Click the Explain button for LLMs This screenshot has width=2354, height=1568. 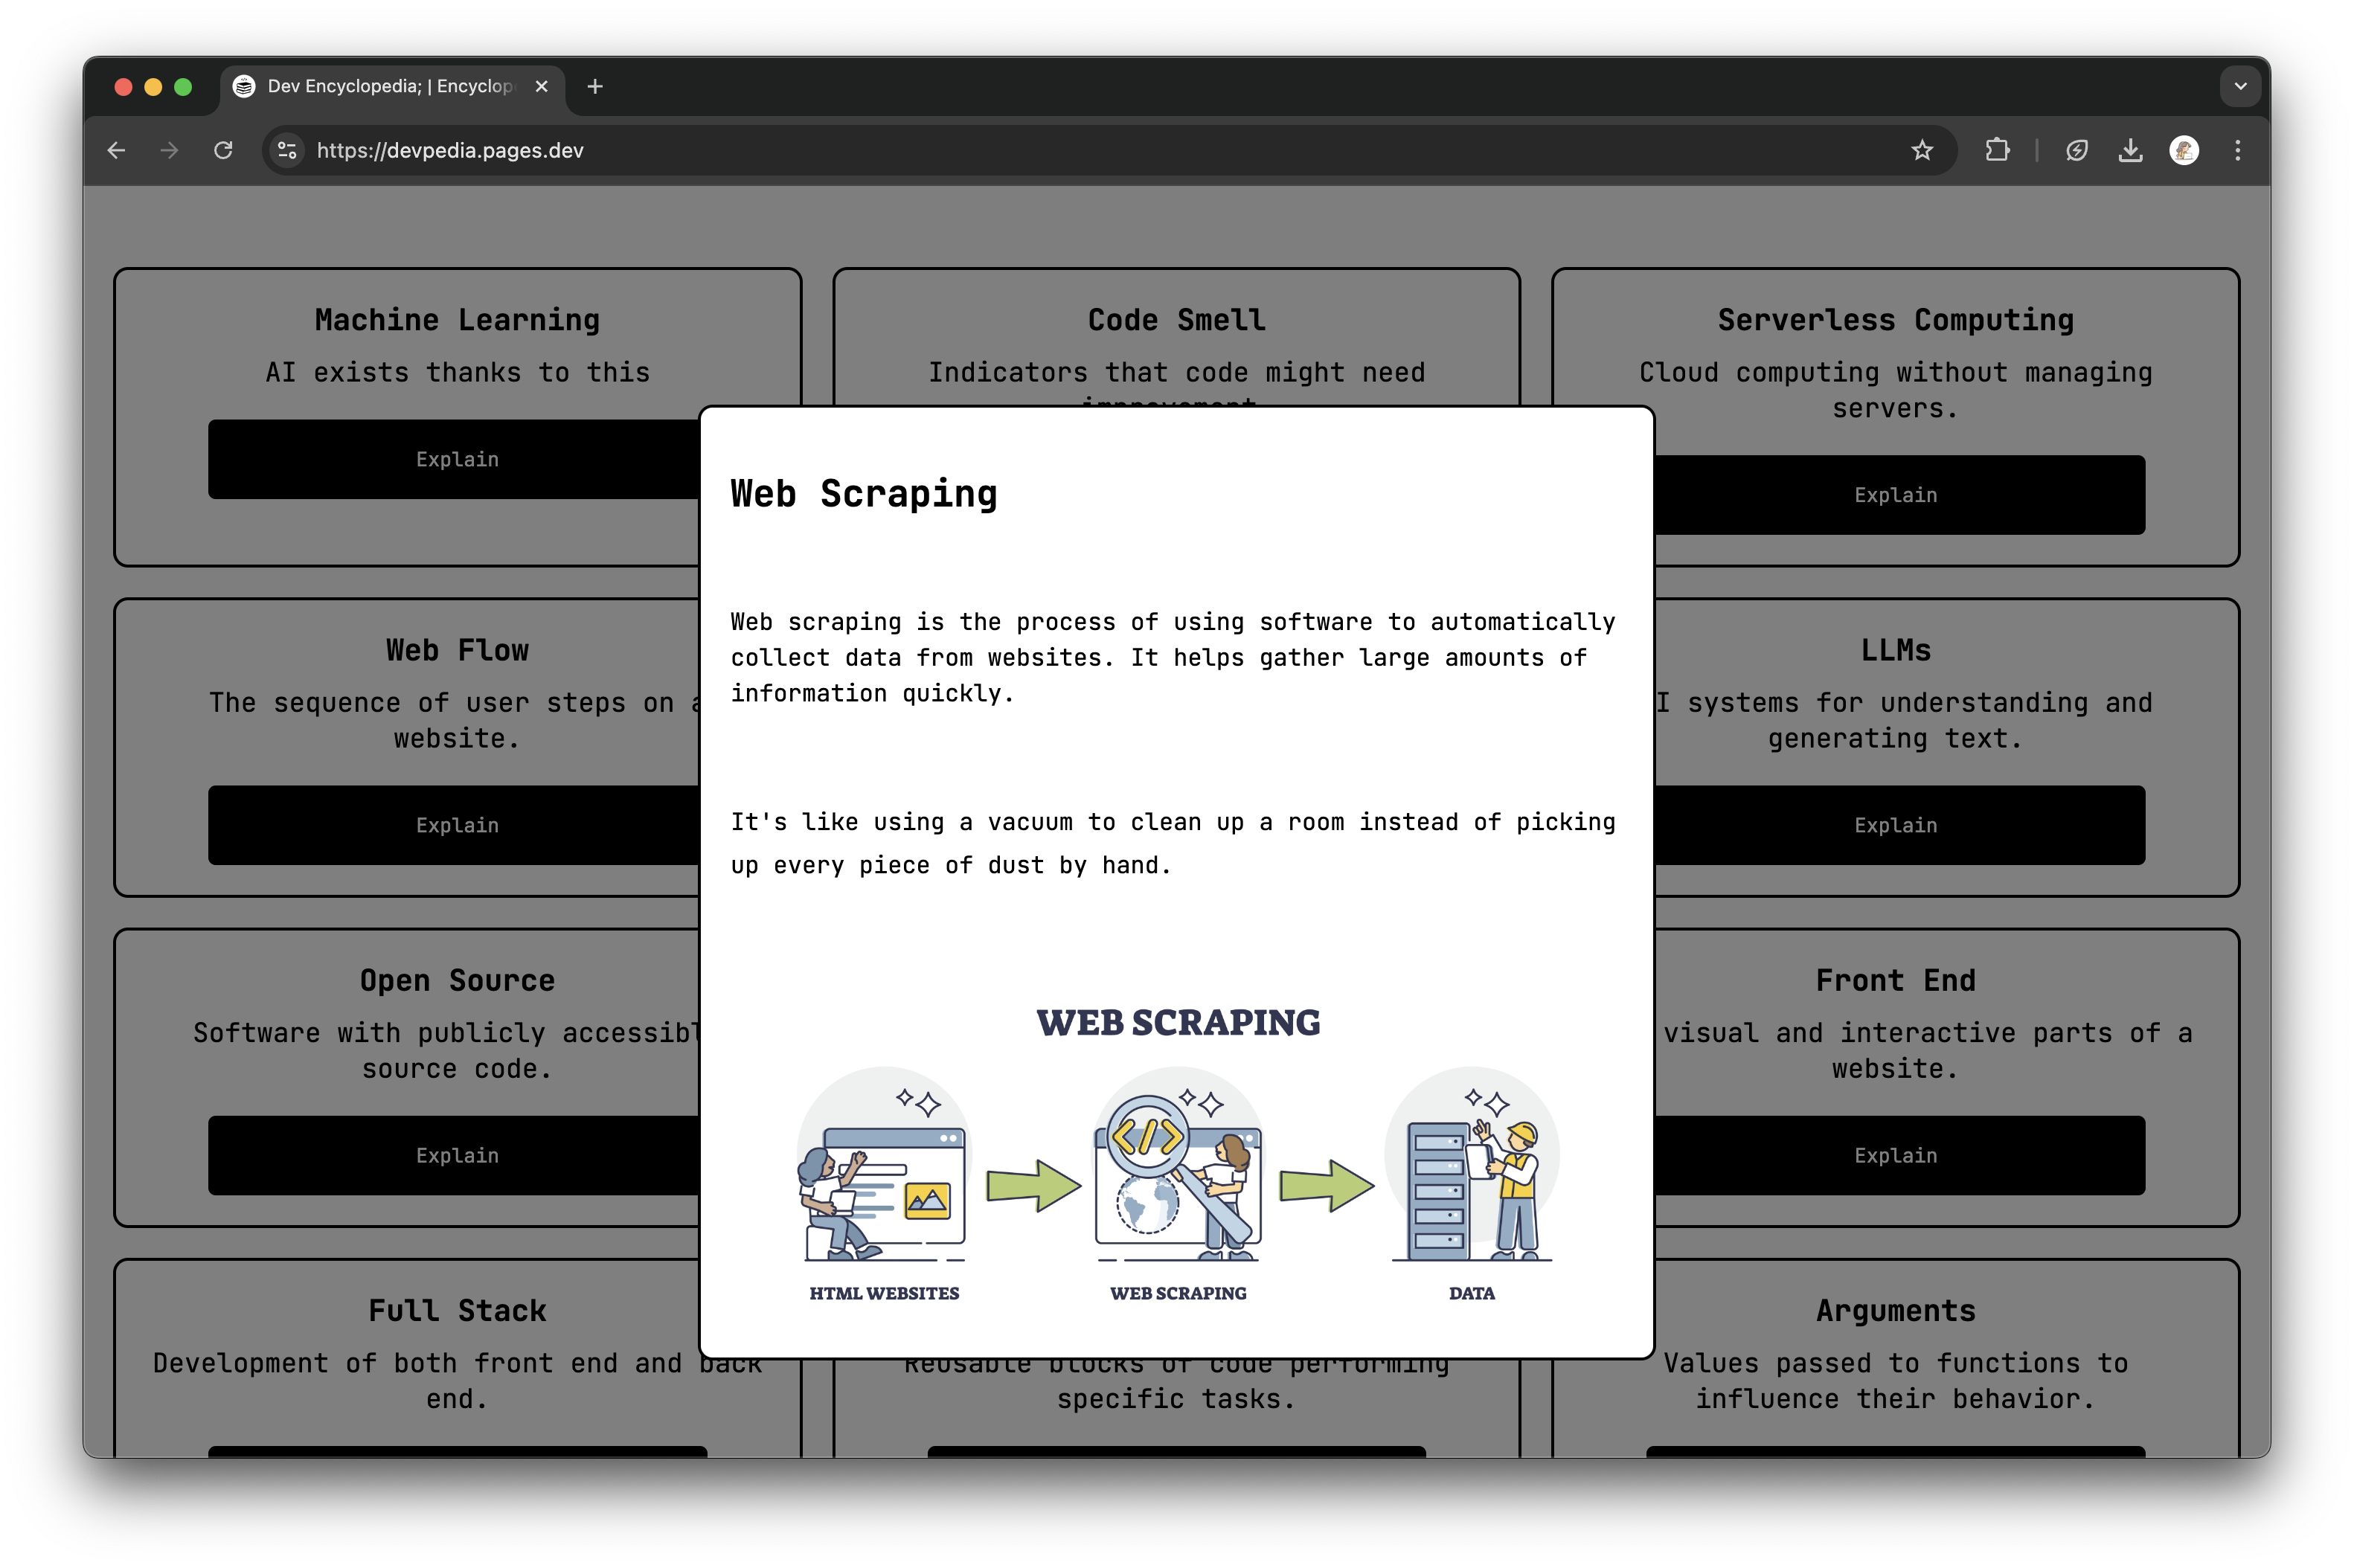coord(1896,824)
